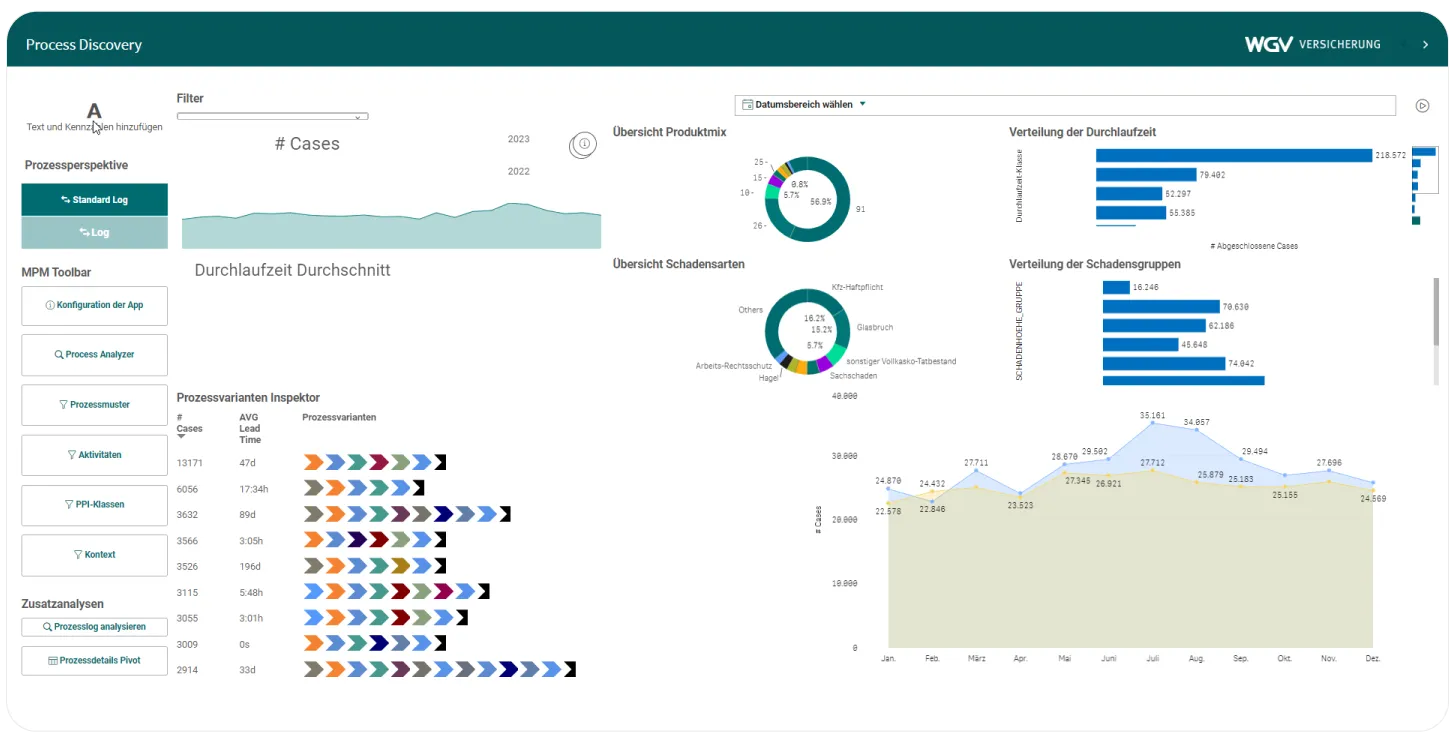Click the black end chevron in the 6056 row
The image size is (1455, 743).
[x=419, y=488]
